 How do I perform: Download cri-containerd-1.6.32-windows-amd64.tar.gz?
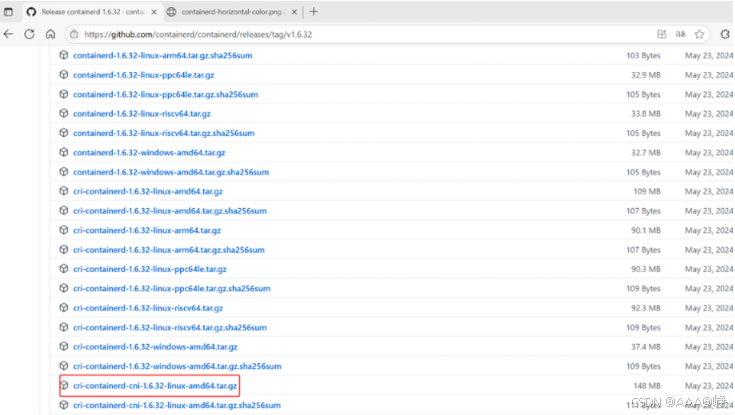tap(155, 347)
